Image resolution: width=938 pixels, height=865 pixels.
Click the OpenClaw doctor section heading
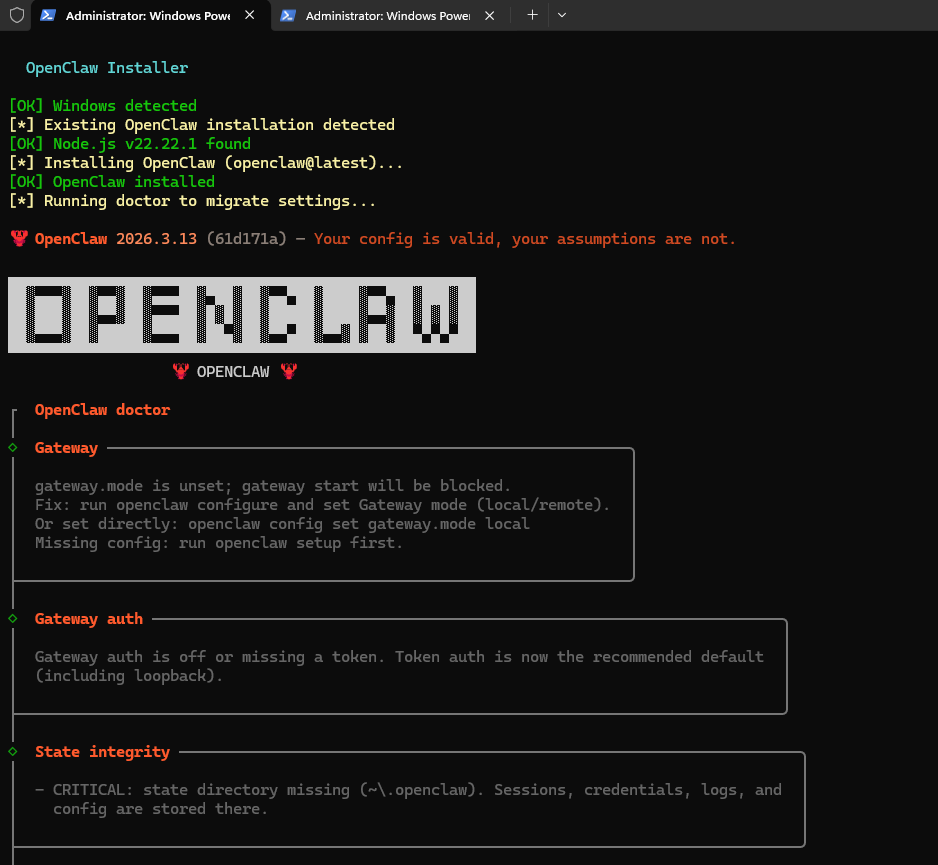[x=102, y=410]
